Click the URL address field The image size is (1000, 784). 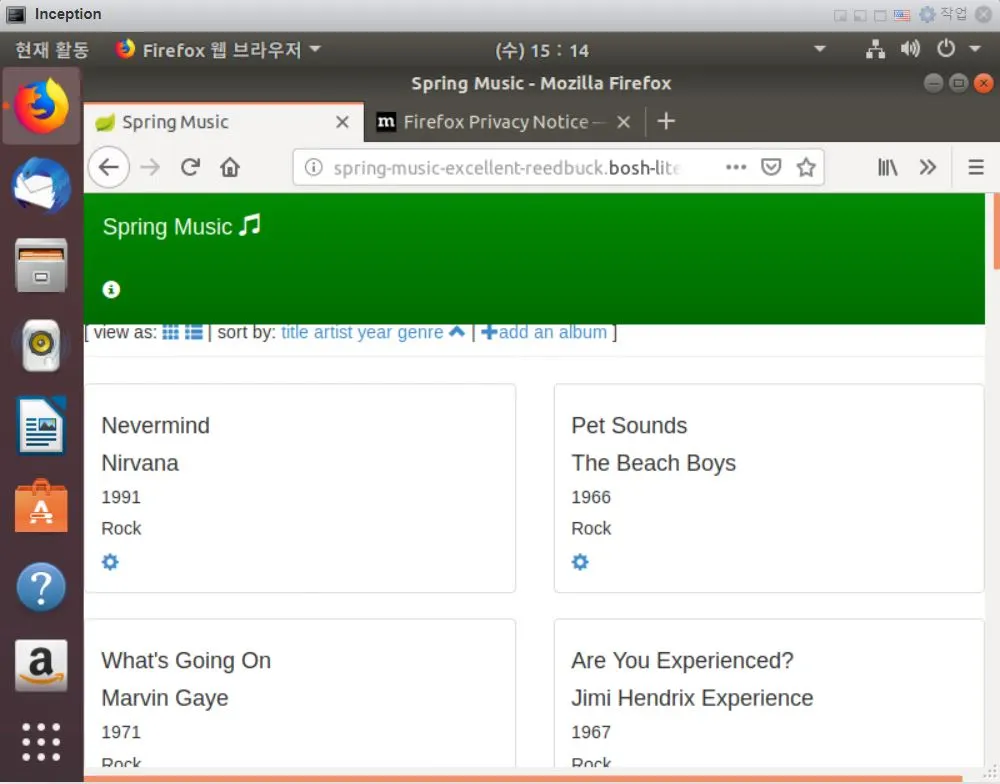(507, 167)
